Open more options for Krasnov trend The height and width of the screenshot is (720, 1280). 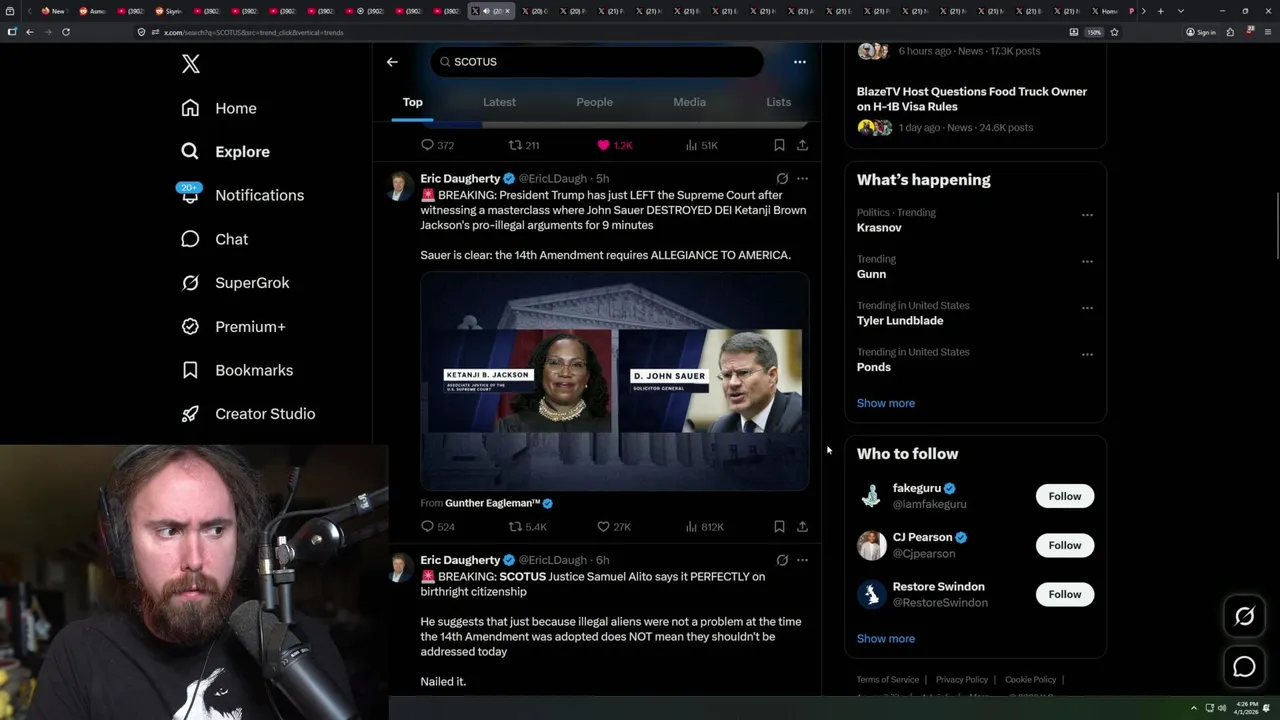tap(1087, 215)
